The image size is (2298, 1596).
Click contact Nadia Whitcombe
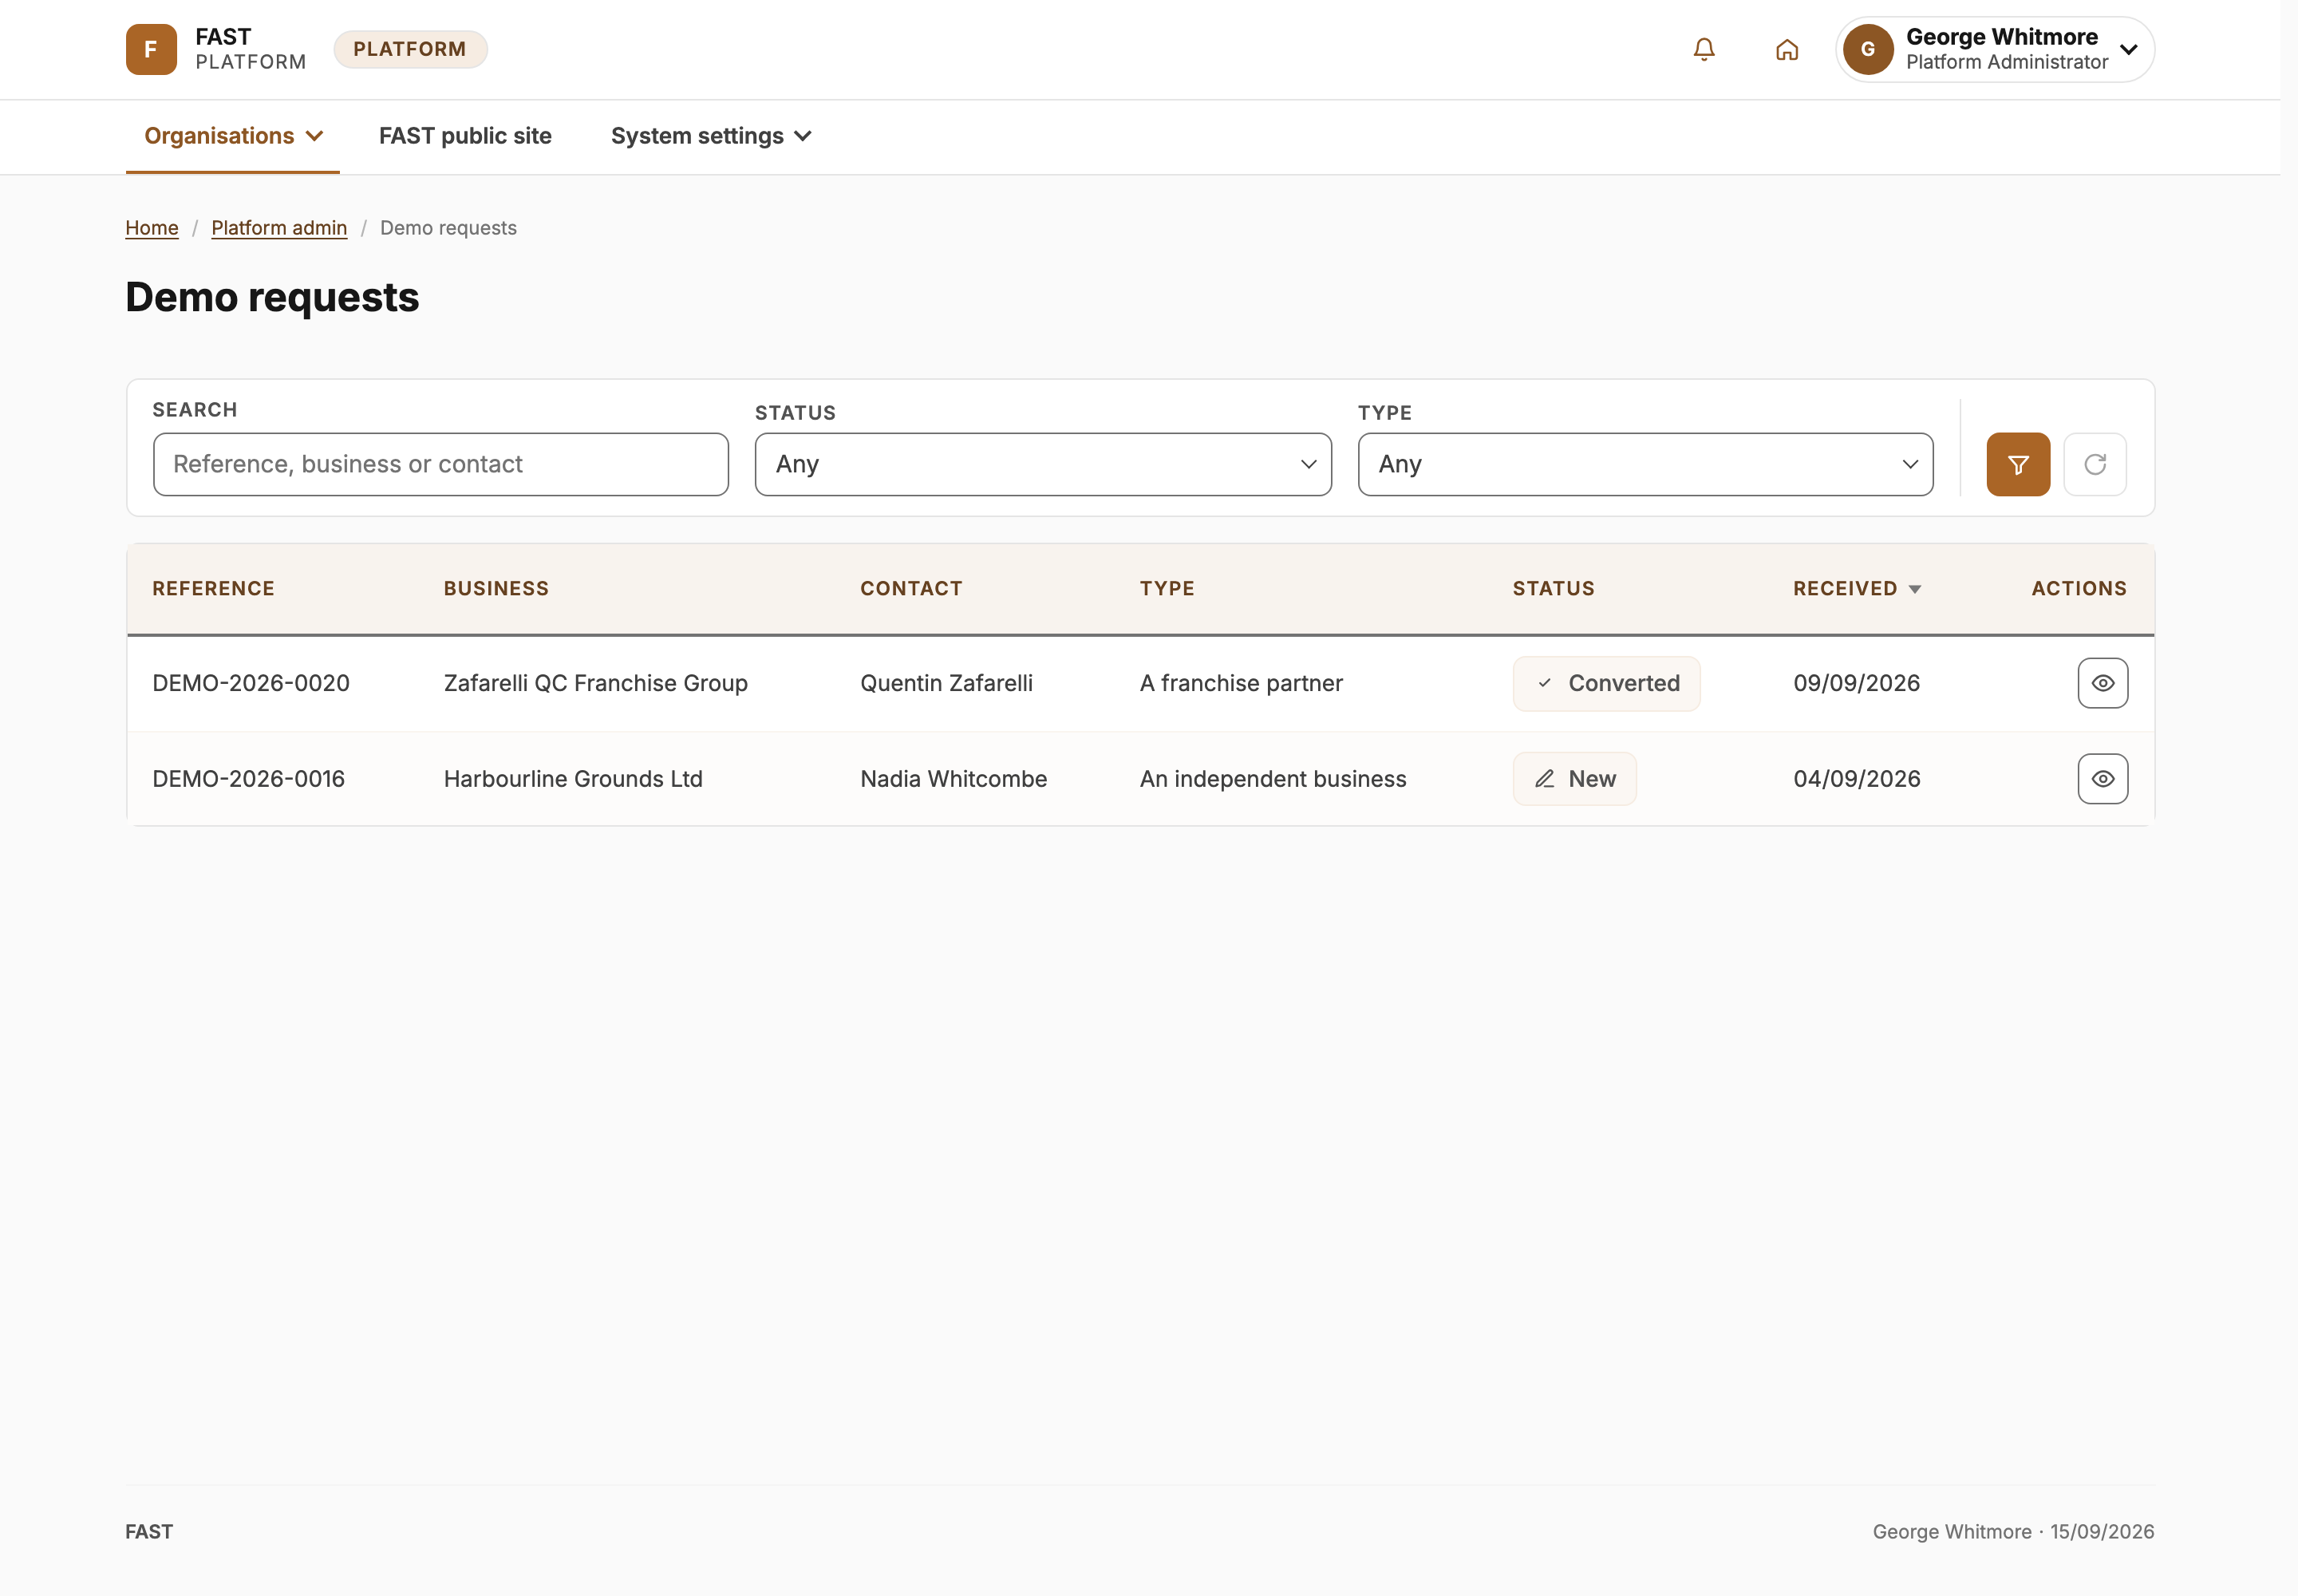pyautogui.click(x=953, y=779)
